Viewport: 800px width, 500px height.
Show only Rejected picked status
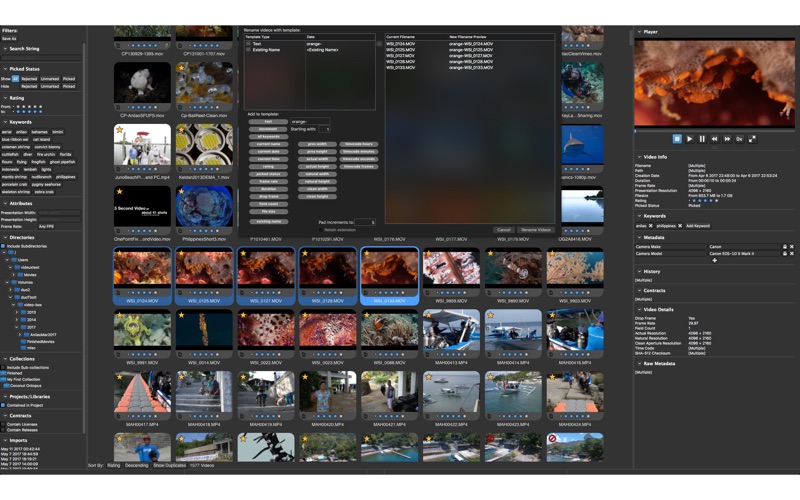pos(29,79)
